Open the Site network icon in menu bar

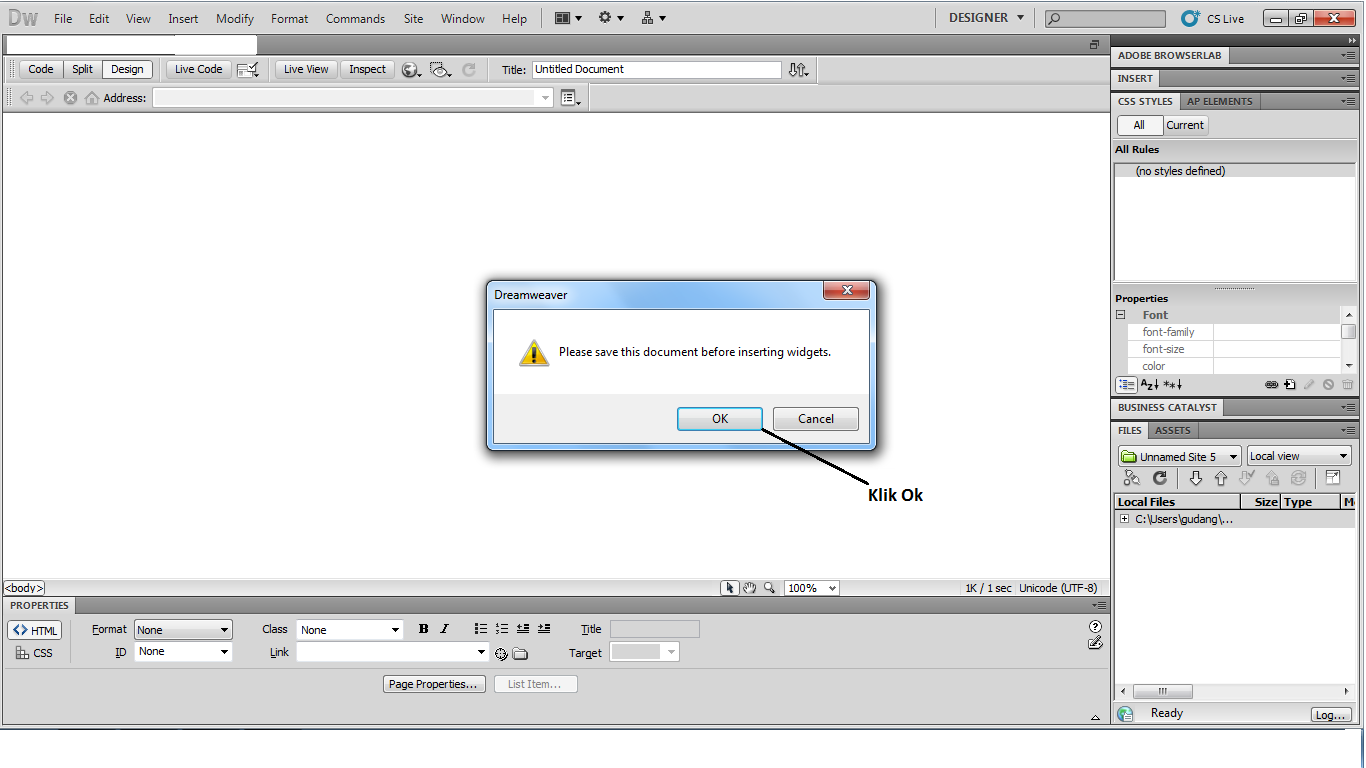pyautogui.click(x=653, y=18)
